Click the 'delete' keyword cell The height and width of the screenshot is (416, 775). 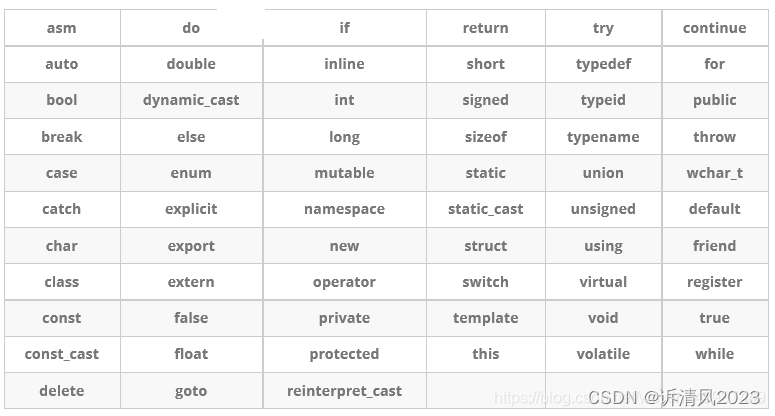(x=62, y=391)
